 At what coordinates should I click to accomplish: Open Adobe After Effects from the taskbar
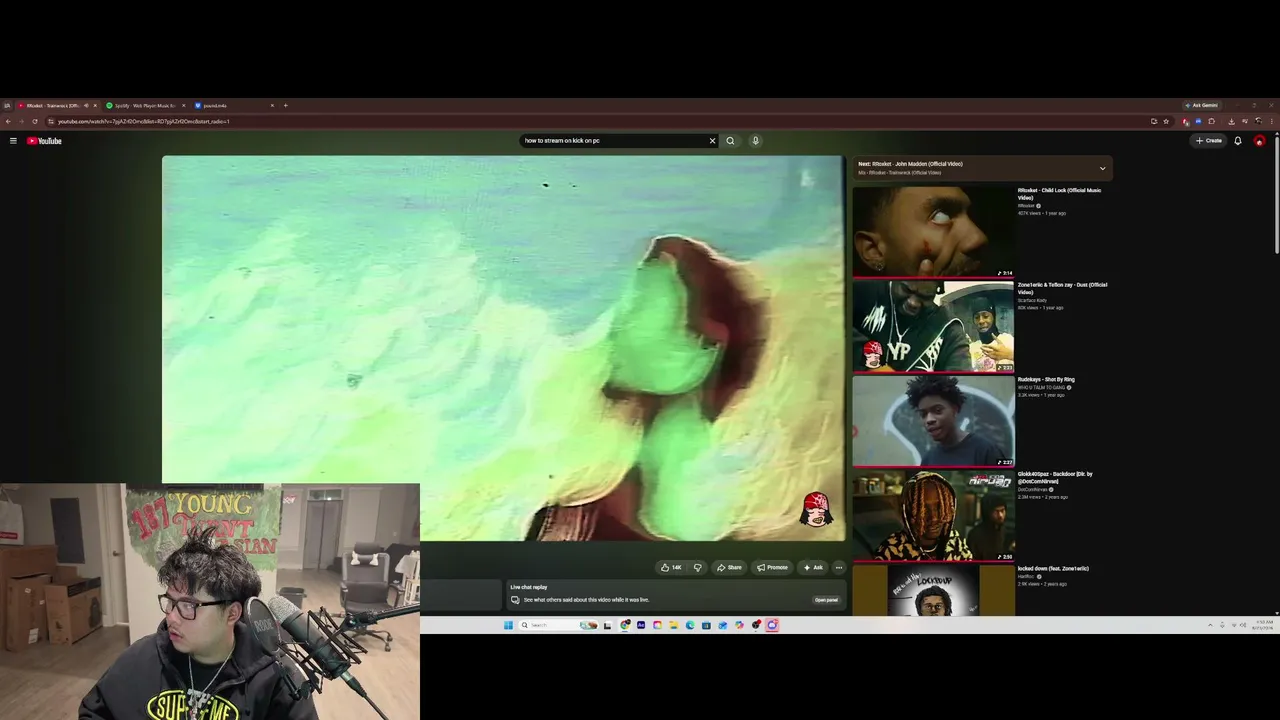pyautogui.click(x=641, y=625)
